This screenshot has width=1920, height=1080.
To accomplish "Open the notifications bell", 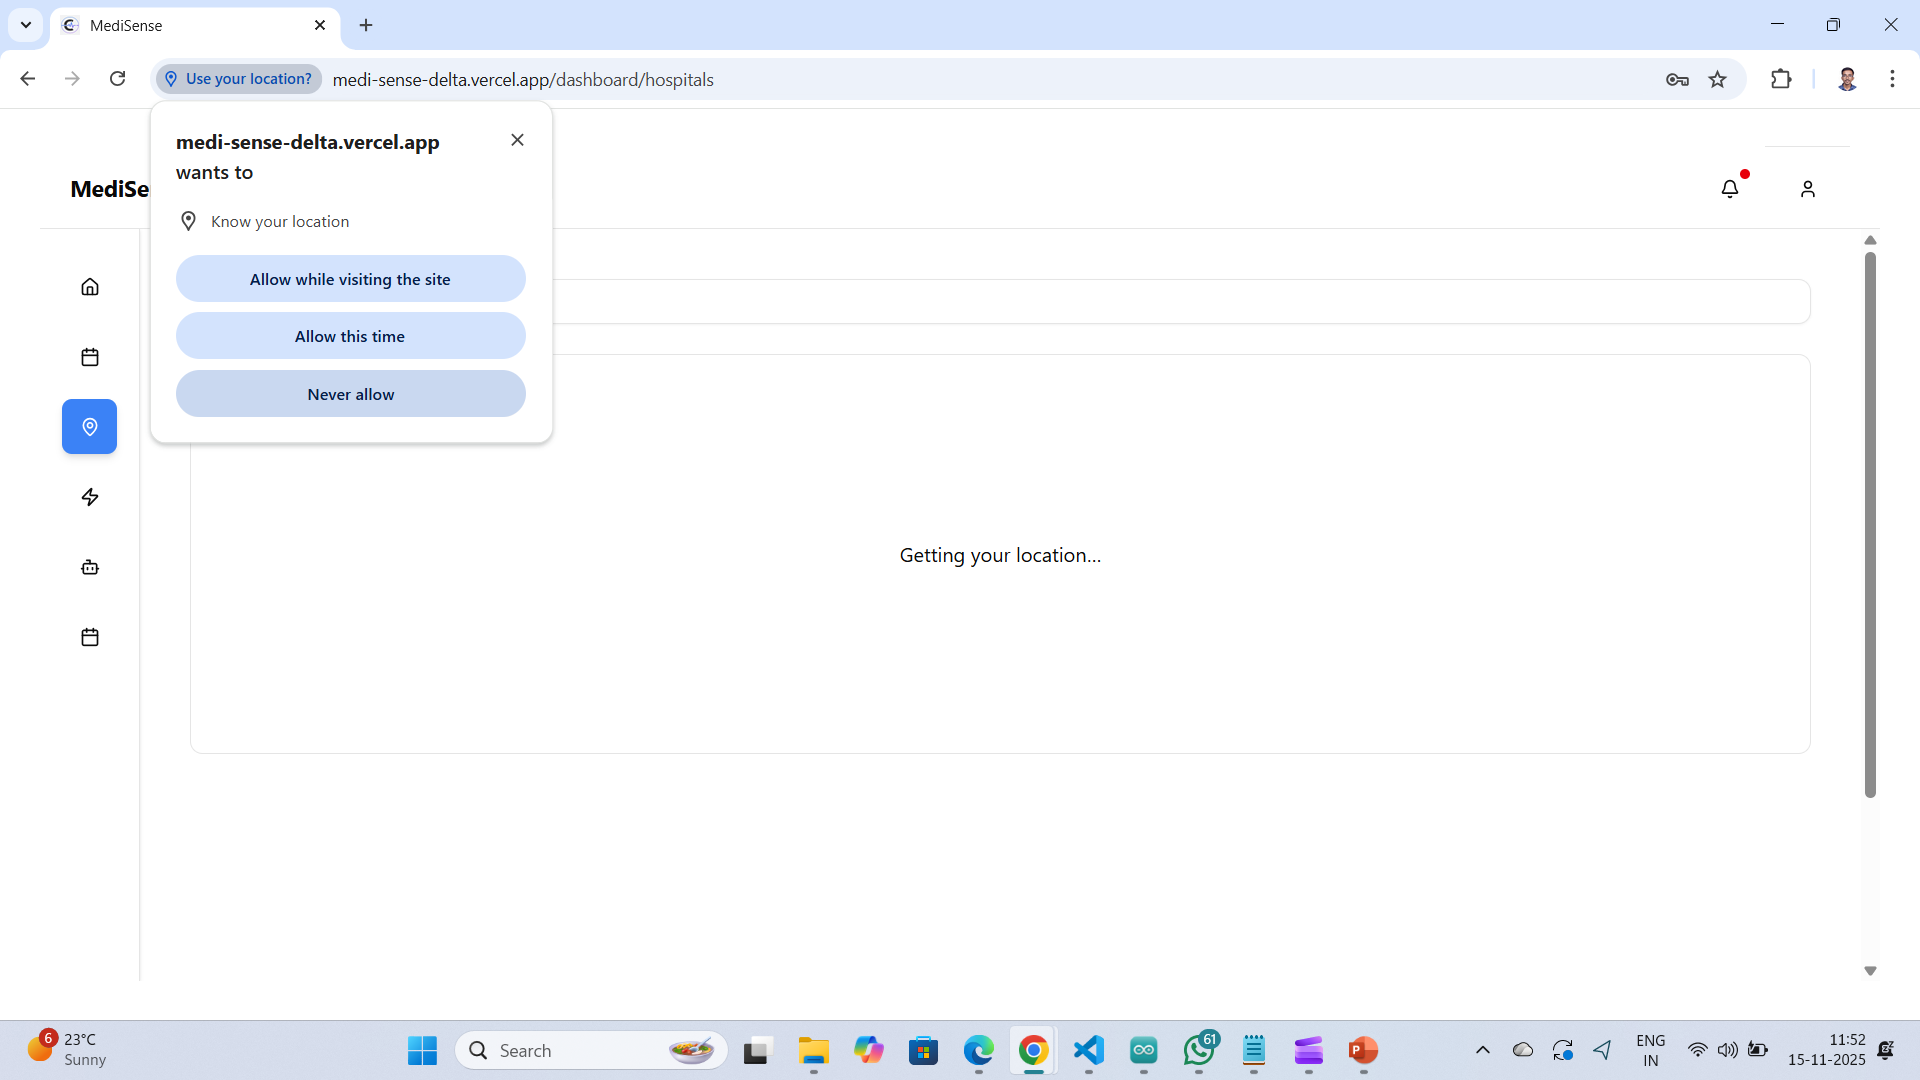I will pyautogui.click(x=1730, y=189).
